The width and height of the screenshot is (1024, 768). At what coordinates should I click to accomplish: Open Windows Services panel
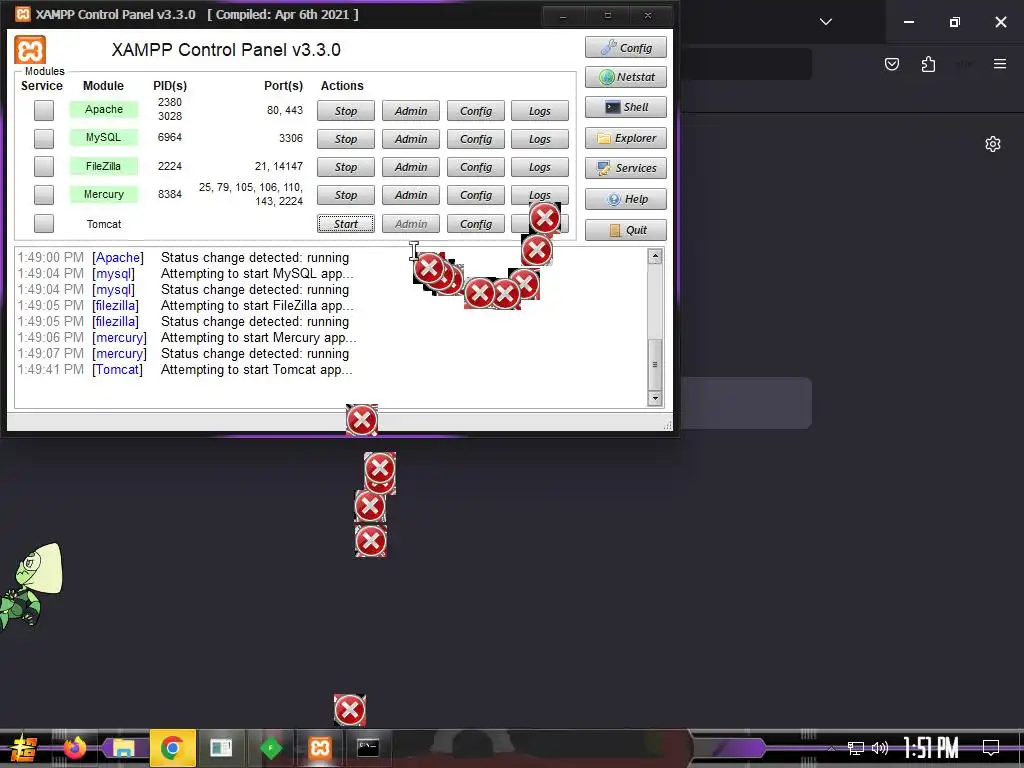point(626,168)
